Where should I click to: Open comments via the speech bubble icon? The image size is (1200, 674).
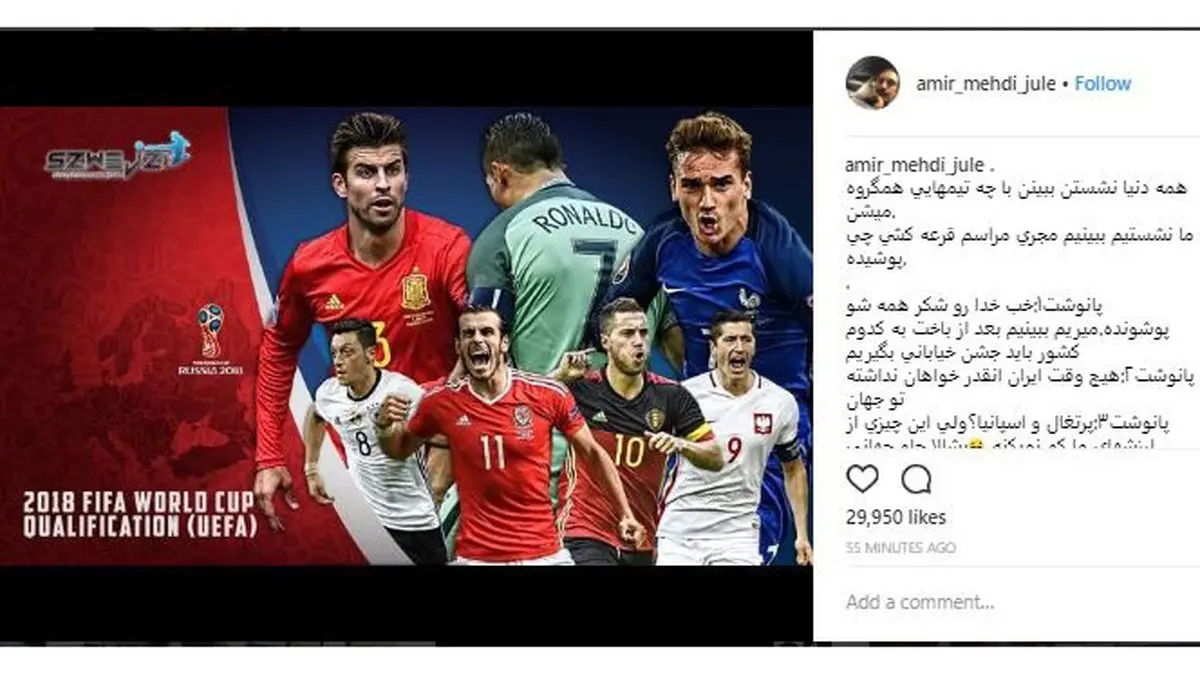[916, 479]
